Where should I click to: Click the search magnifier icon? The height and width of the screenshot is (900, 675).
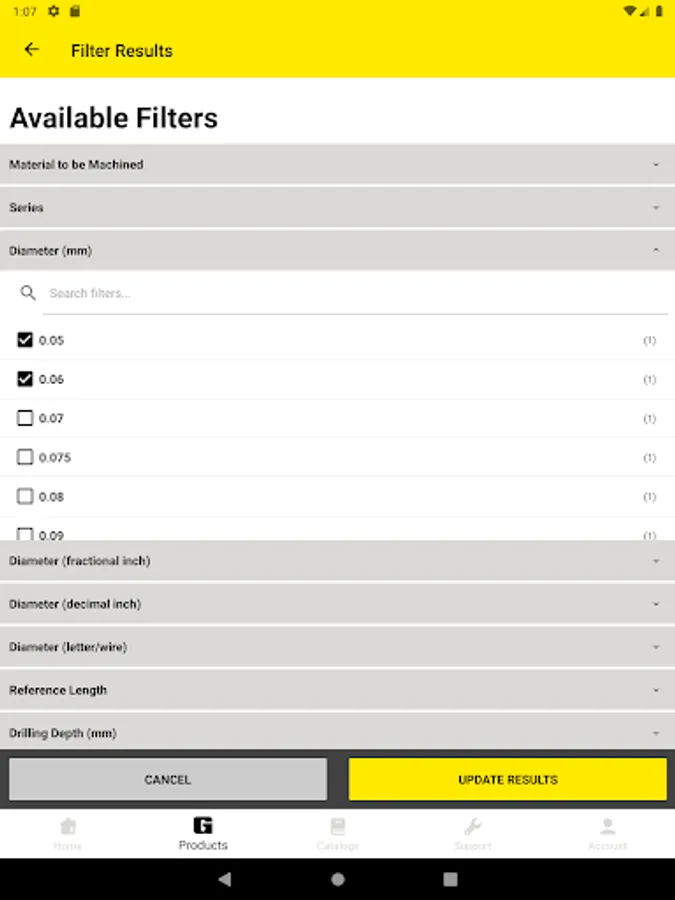pyautogui.click(x=28, y=293)
